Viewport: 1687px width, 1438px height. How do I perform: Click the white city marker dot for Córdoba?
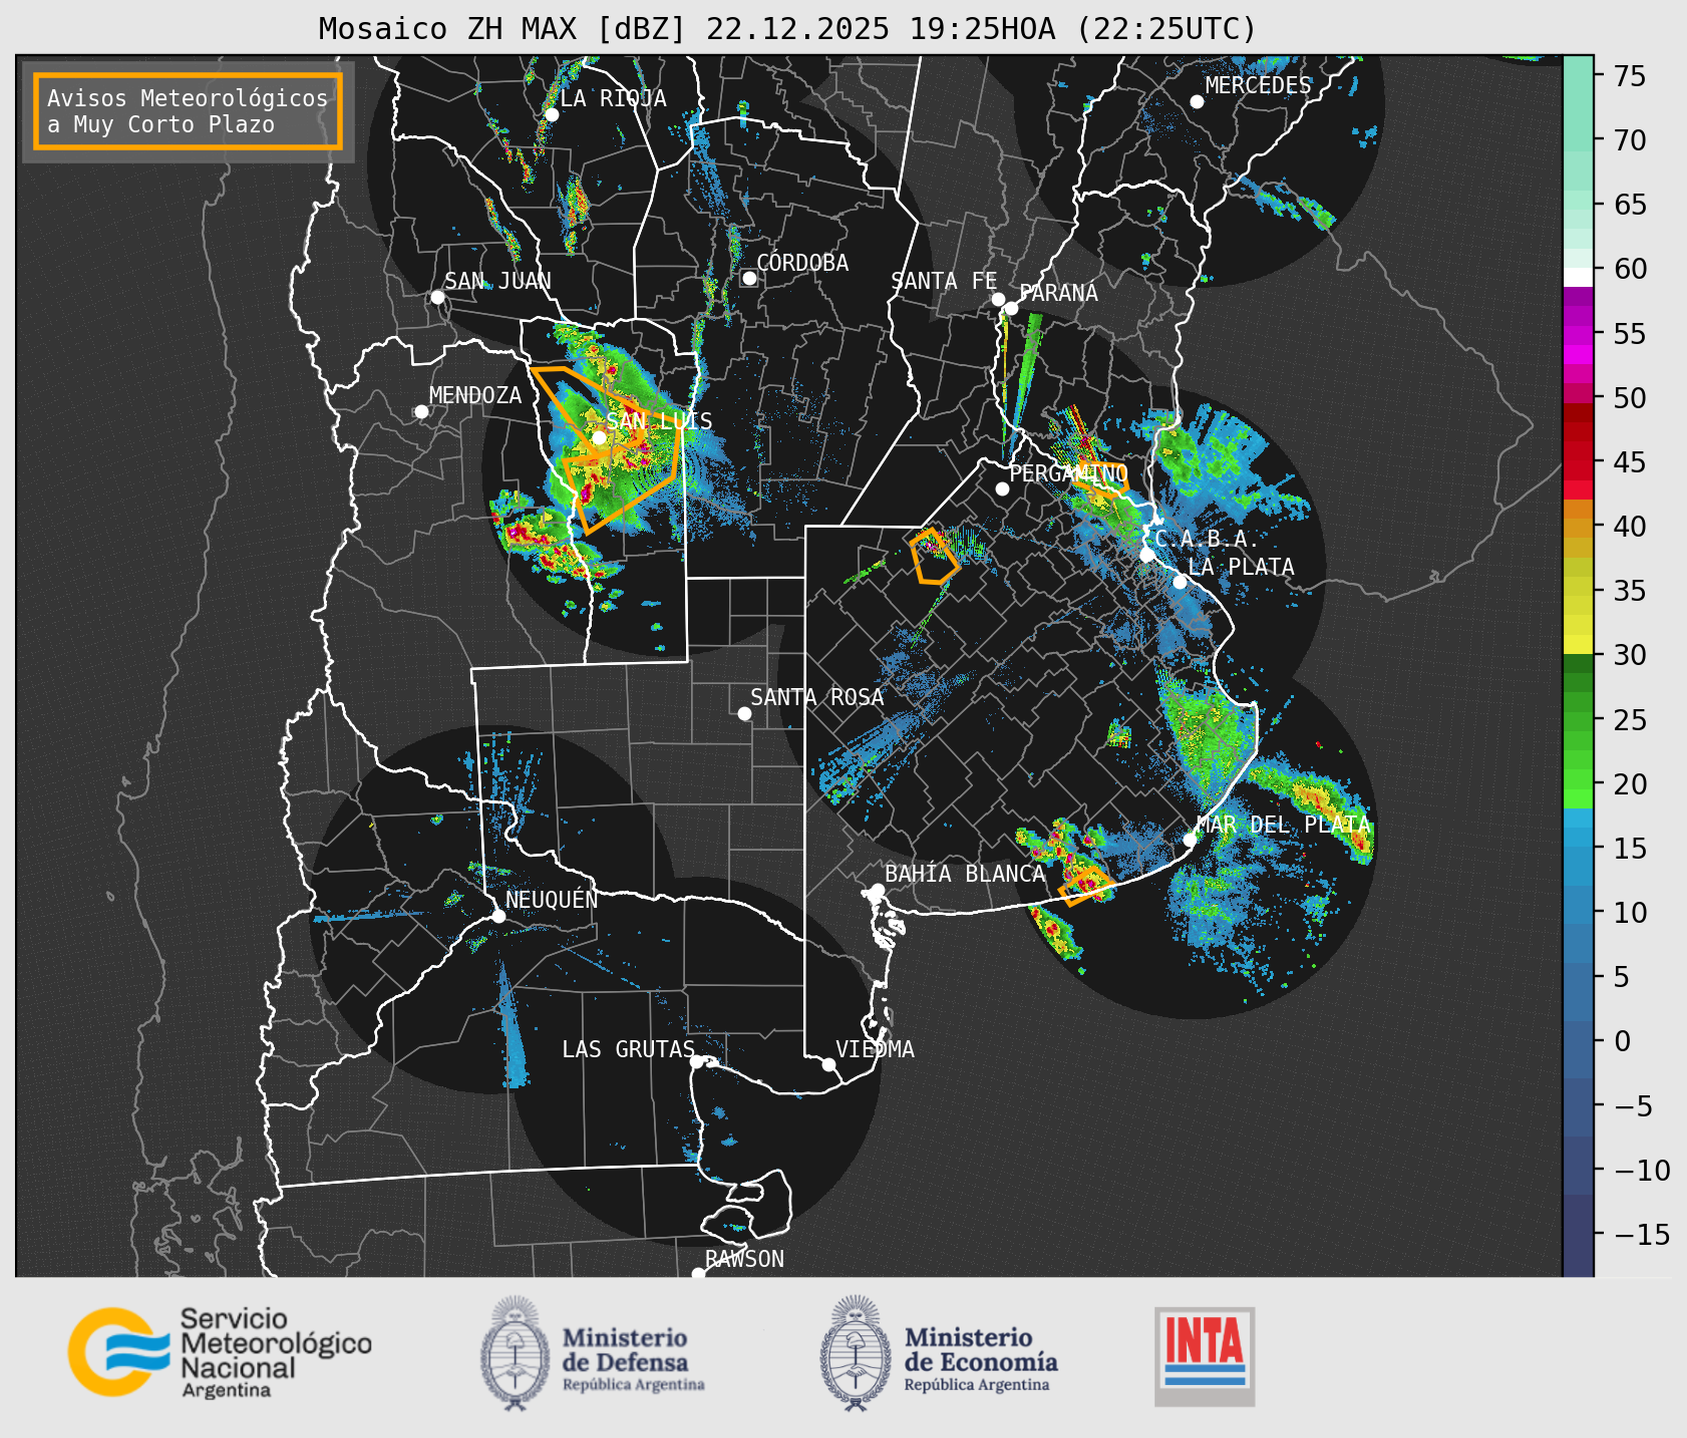(749, 278)
